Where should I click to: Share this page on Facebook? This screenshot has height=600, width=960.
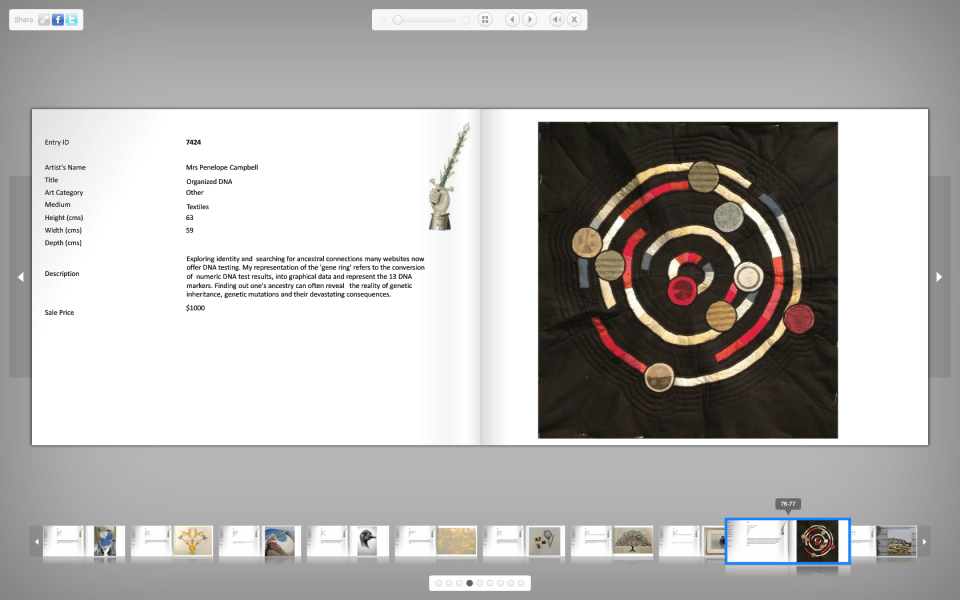(58, 19)
